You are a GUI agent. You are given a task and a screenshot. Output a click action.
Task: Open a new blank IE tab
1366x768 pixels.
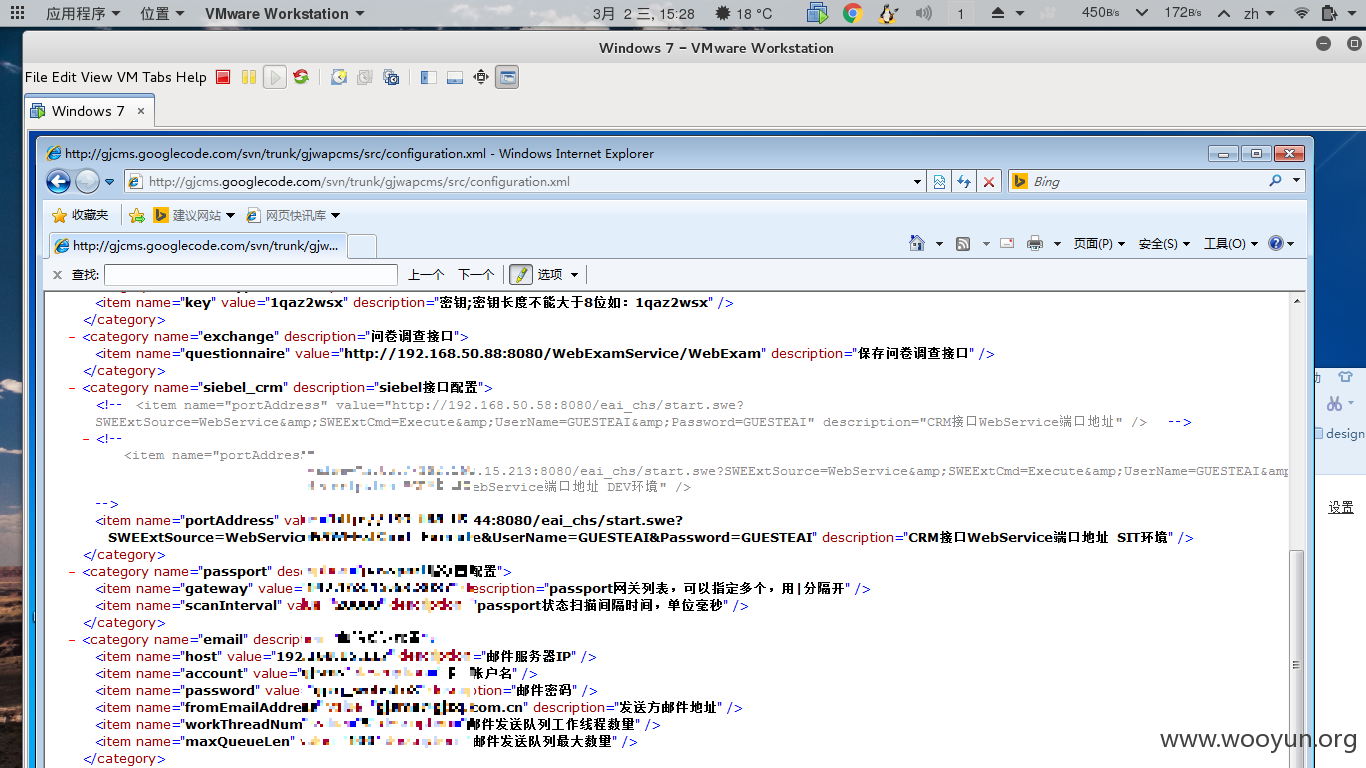(362, 245)
